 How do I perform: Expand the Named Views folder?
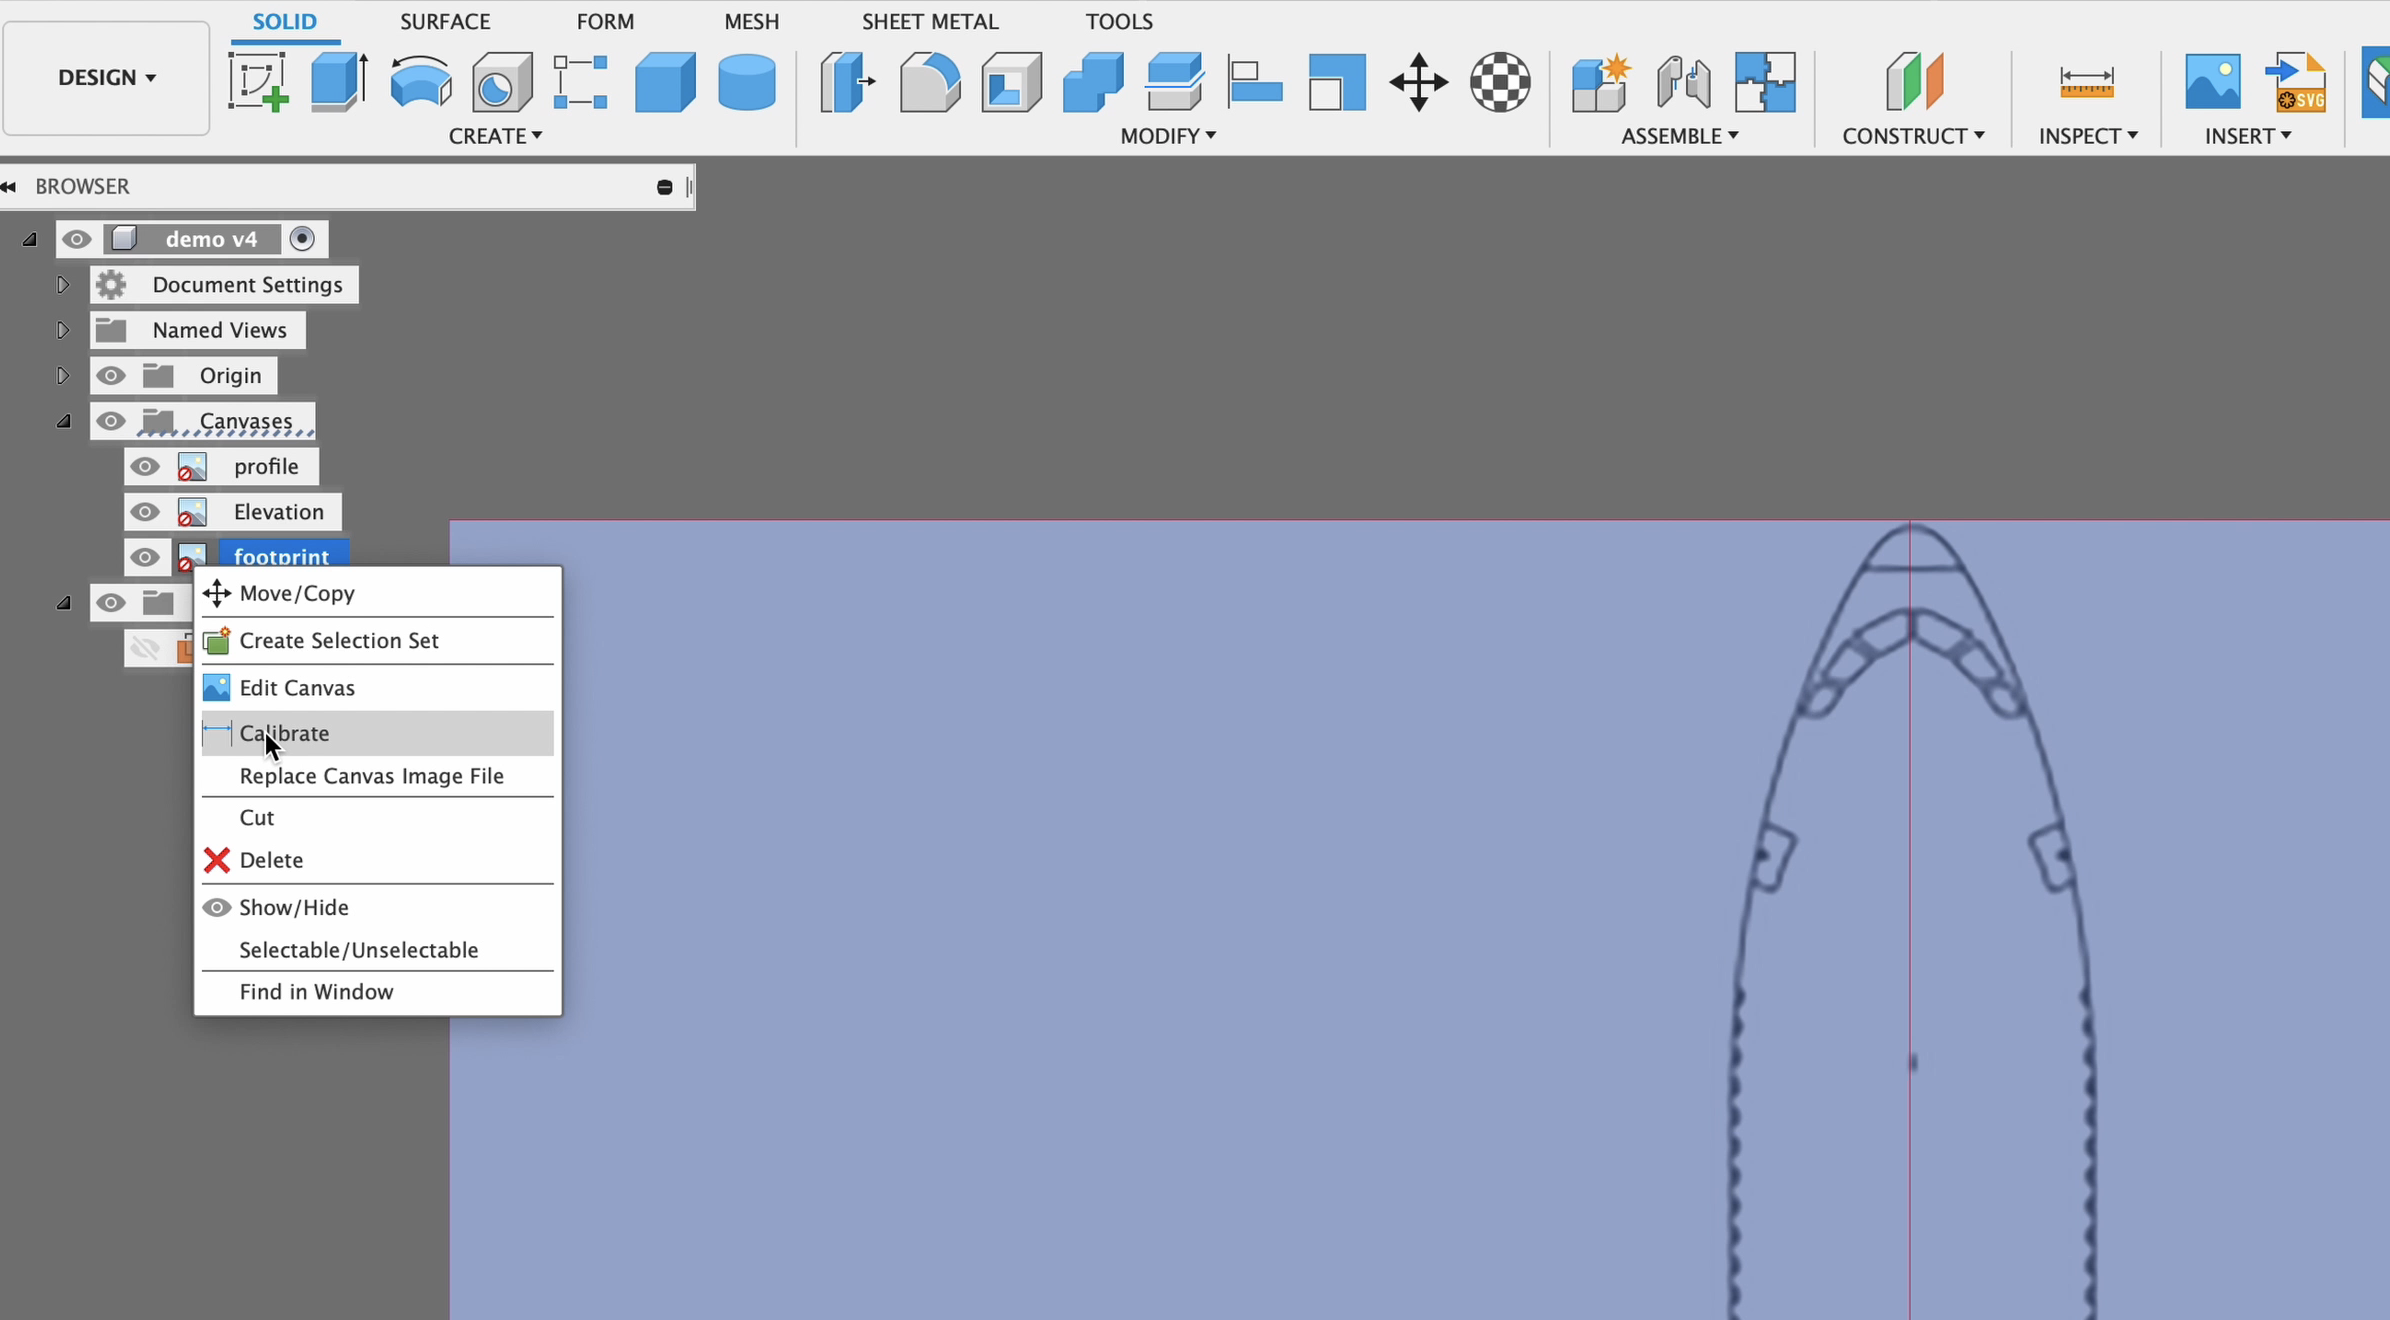click(62, 329)
